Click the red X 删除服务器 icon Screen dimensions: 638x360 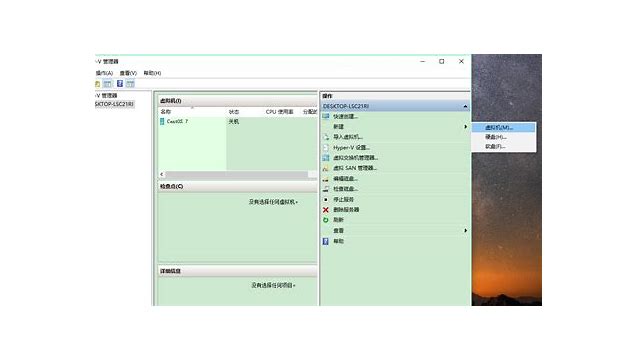[326, 210]
